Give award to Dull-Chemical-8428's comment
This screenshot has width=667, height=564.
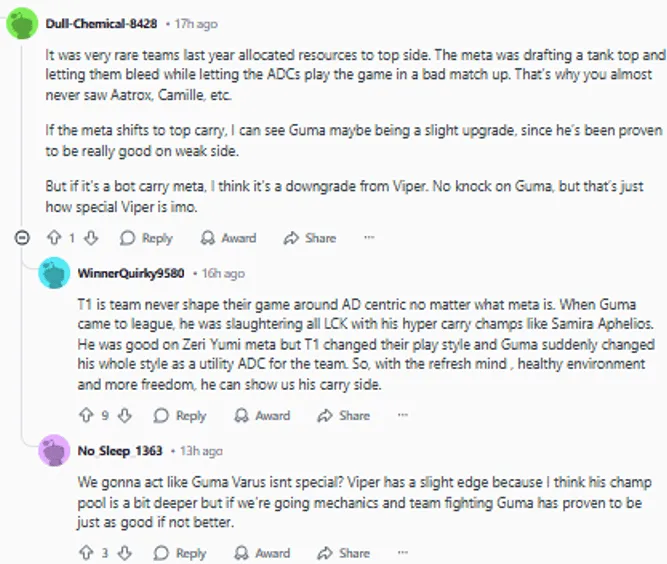point(228,238)
